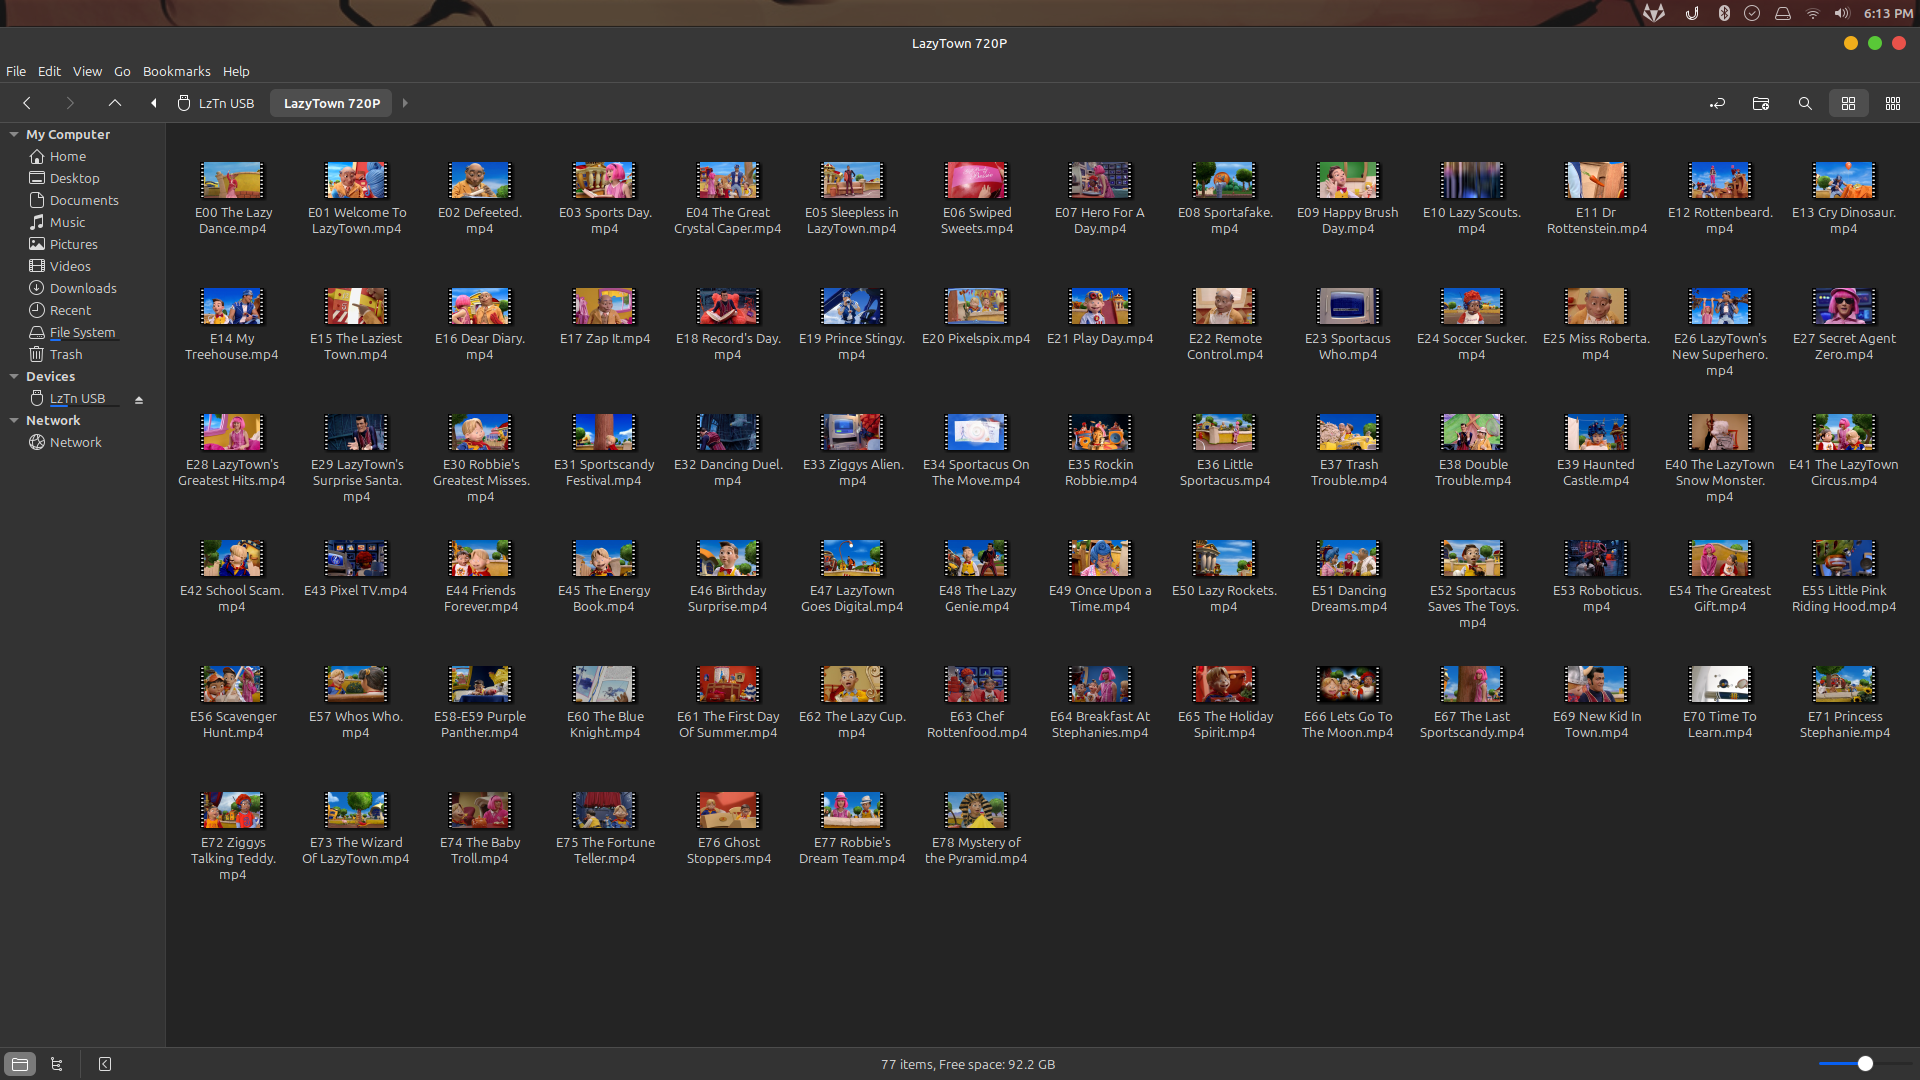Viewport: 1920px width, 1080px height.
Task: Hide the sidebar panel
Action: [105, 1064]
